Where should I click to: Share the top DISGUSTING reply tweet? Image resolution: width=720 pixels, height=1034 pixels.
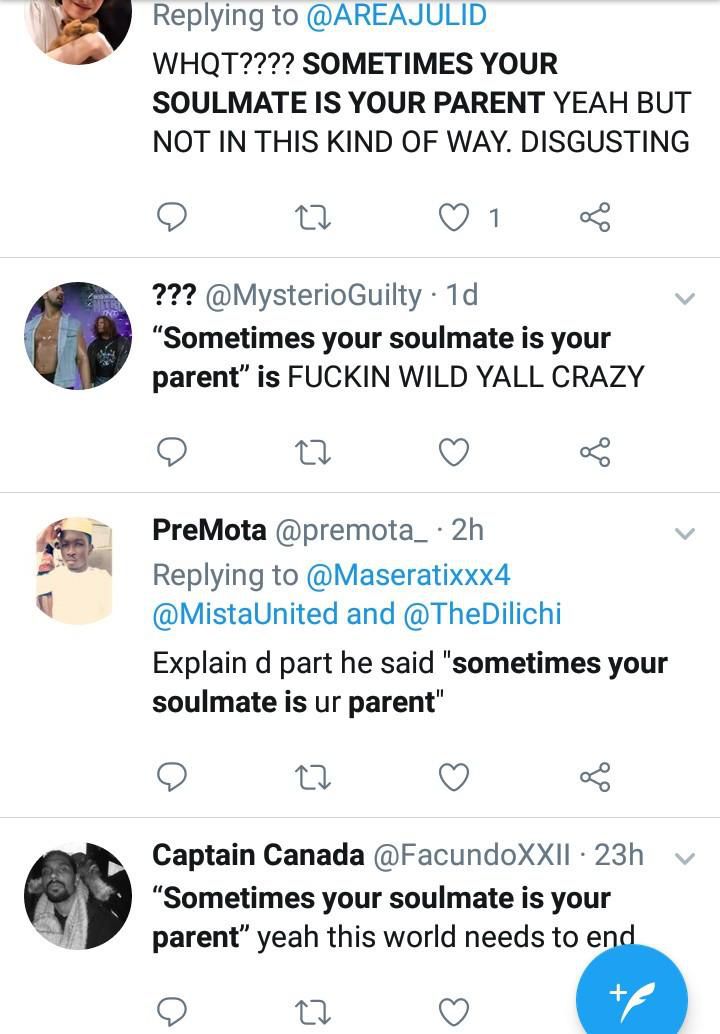(x=595, y=217)
